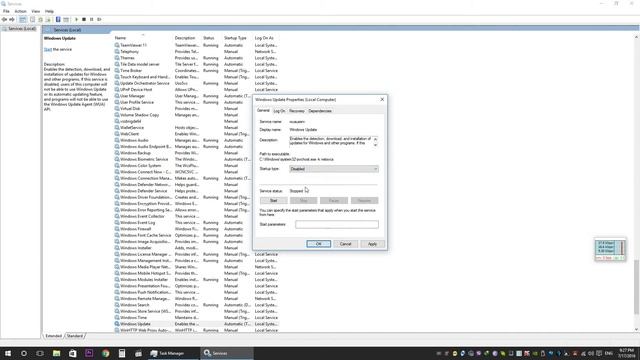Open the Calculator taskbar icon
Viewport: 640px width, 360px height.
pyautogui.click(x=122, y=353)
